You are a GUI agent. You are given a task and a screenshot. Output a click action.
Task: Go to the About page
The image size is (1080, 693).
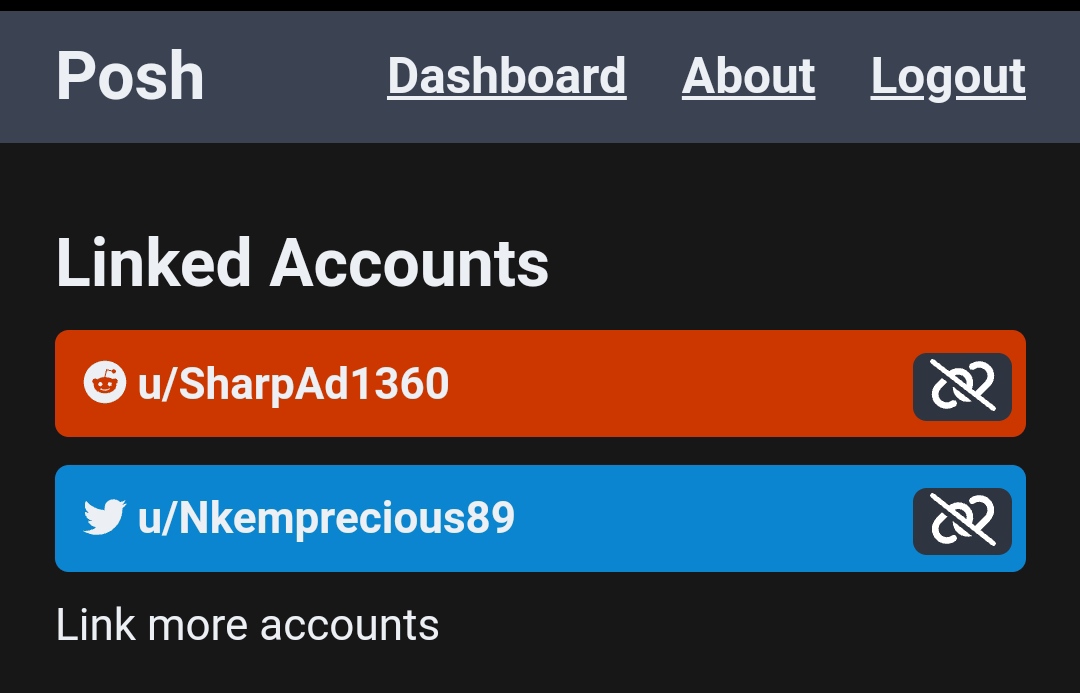pyautogui.click(x=749, y=76)
